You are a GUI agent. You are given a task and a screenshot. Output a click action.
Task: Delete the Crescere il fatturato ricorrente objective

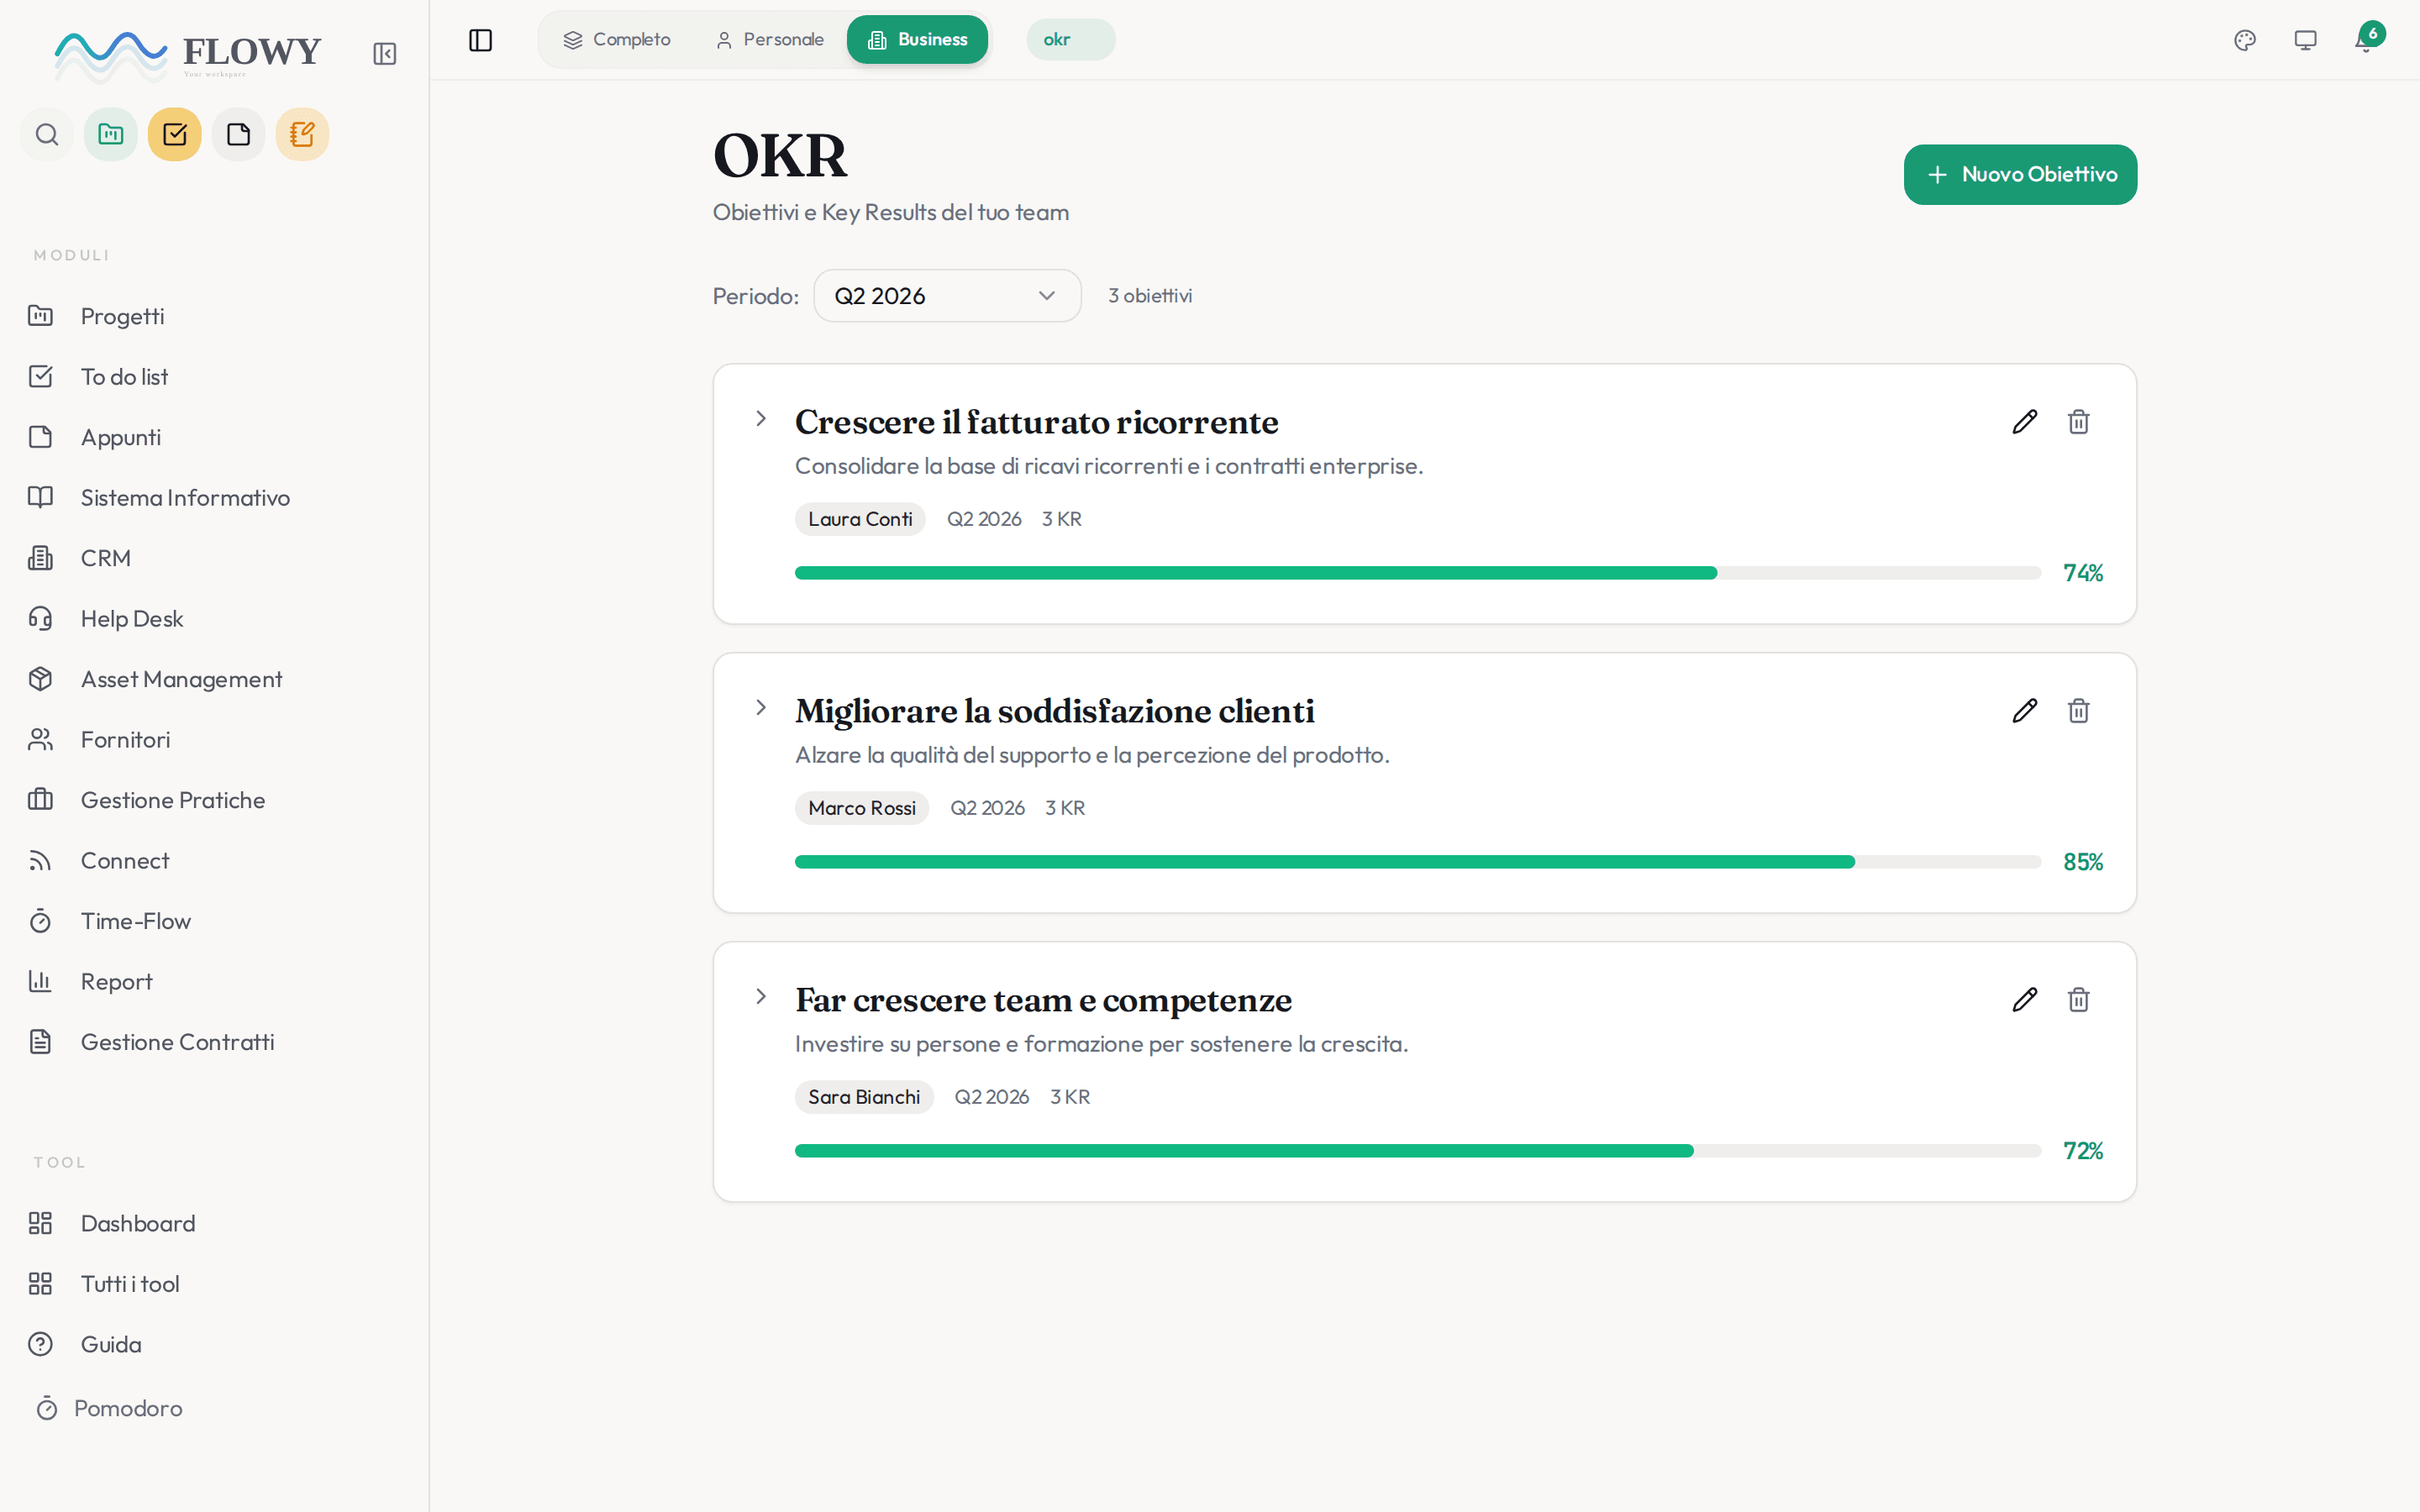pos(2078,422)
